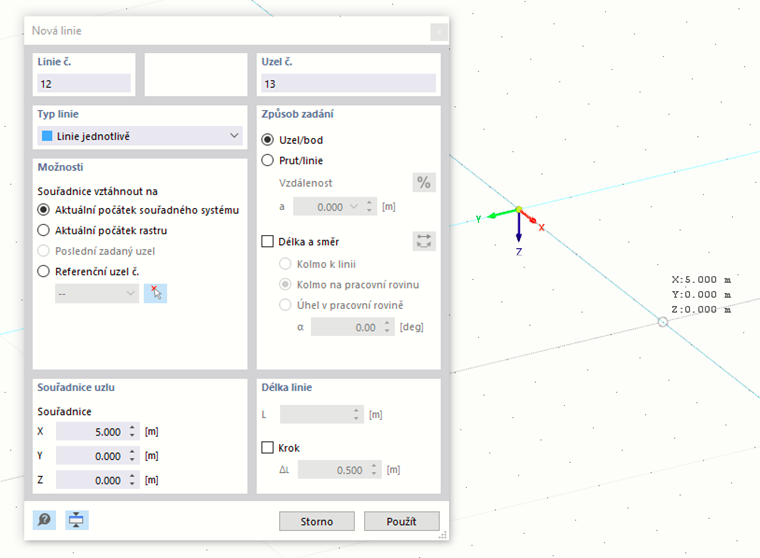760x558 pixels.
Task: Select the Uzel/bod radio option
Action: [x=268, y=140]
